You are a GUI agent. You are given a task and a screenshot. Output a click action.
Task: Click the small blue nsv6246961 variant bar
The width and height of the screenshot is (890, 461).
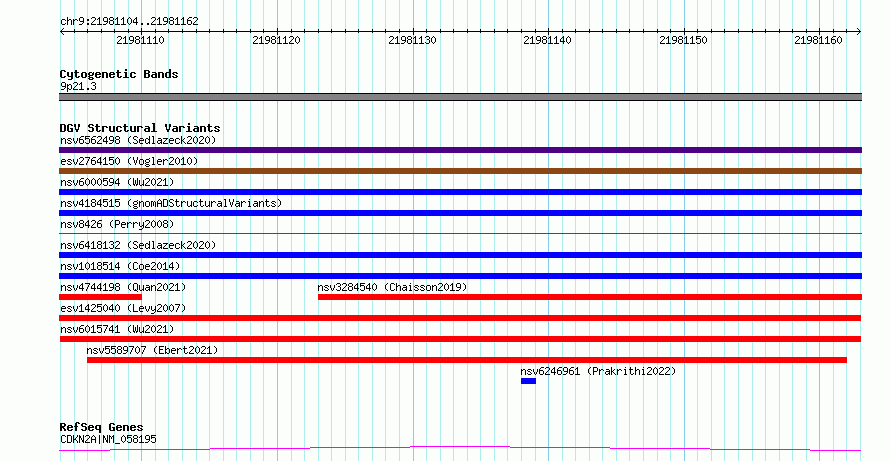point(528,381)
